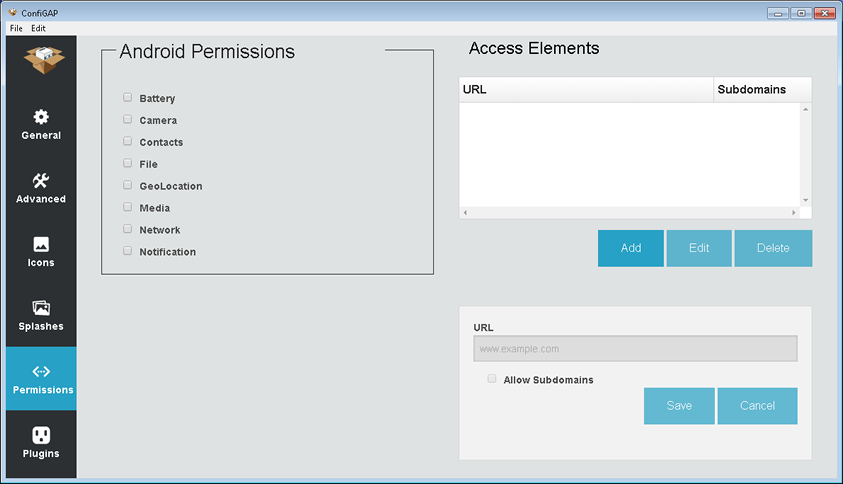The image size is (843, 484).
Task: Enable the Notification permission checkbox
Action: coord(127,251)
